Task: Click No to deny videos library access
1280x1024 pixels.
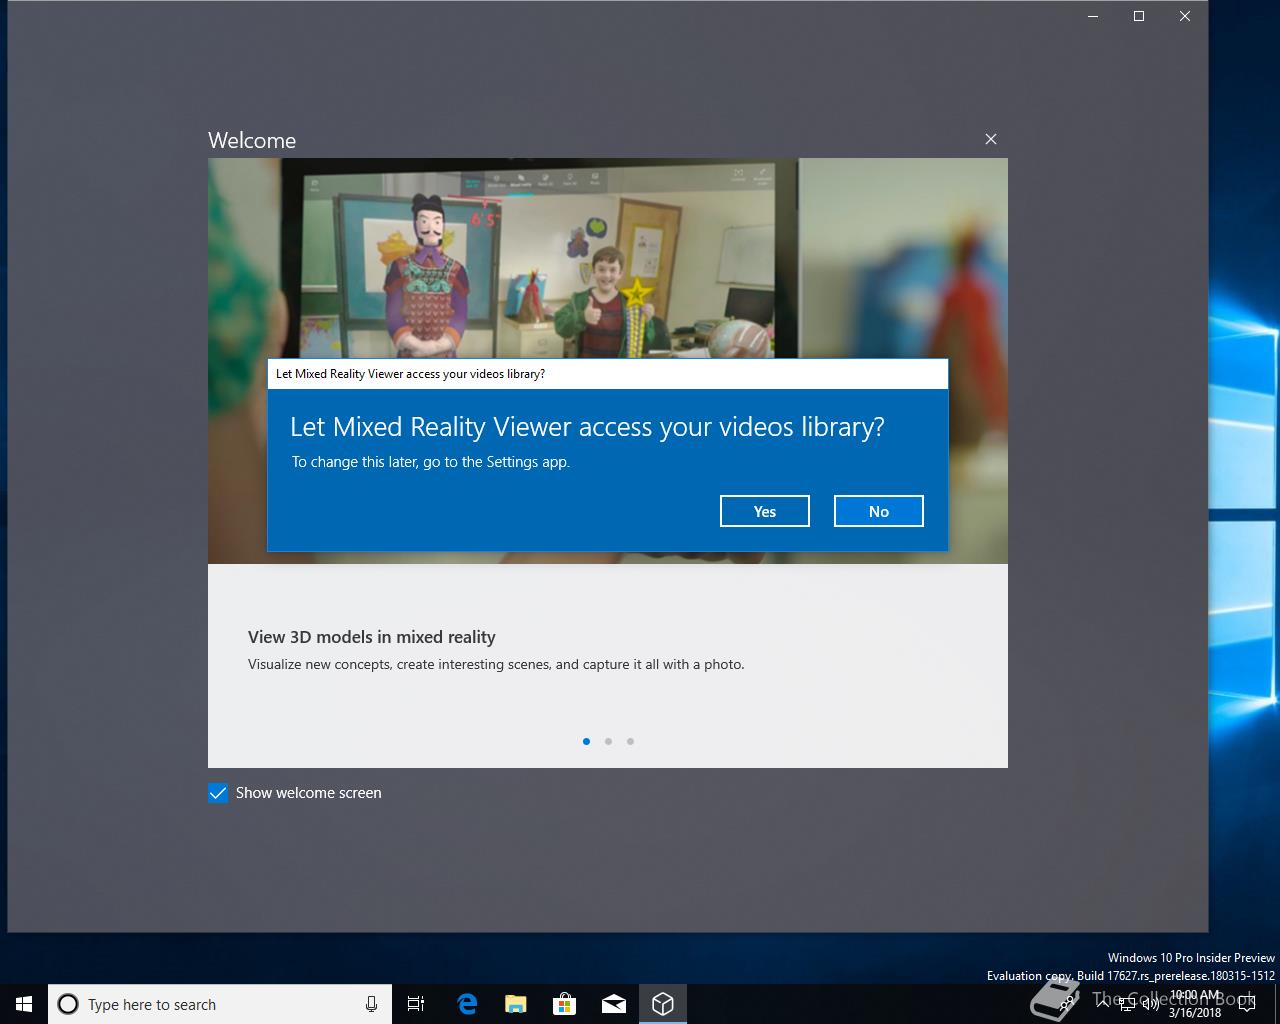Action: 879,511
